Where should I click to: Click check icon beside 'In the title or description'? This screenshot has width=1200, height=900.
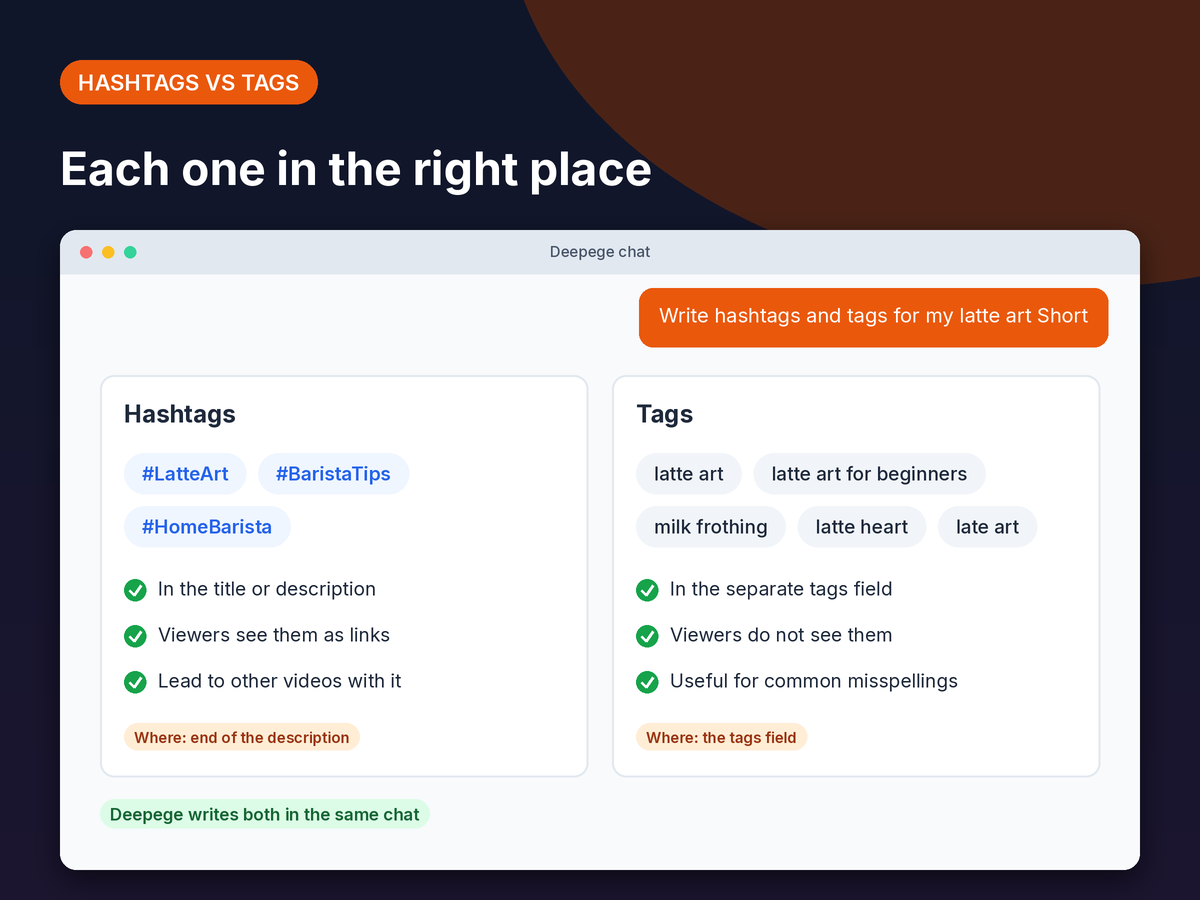[x=135, y=590]
